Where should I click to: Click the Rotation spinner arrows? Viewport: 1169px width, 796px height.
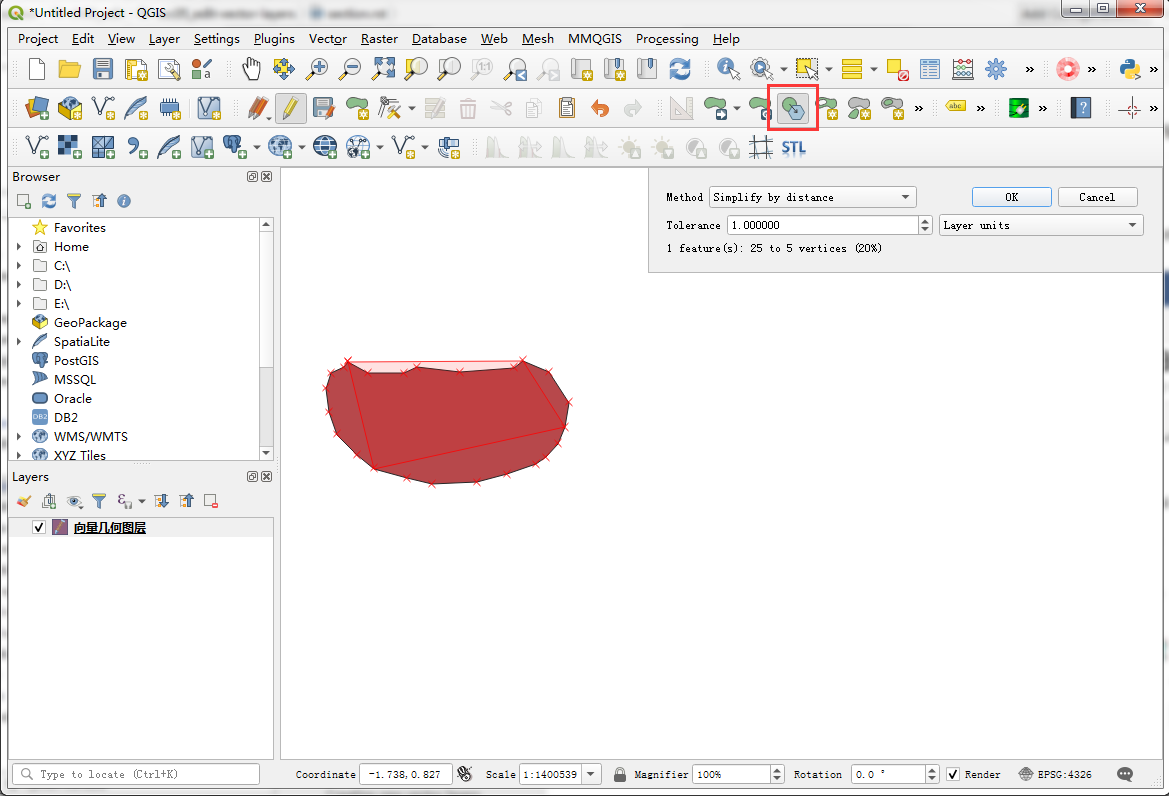click(932, 774)
